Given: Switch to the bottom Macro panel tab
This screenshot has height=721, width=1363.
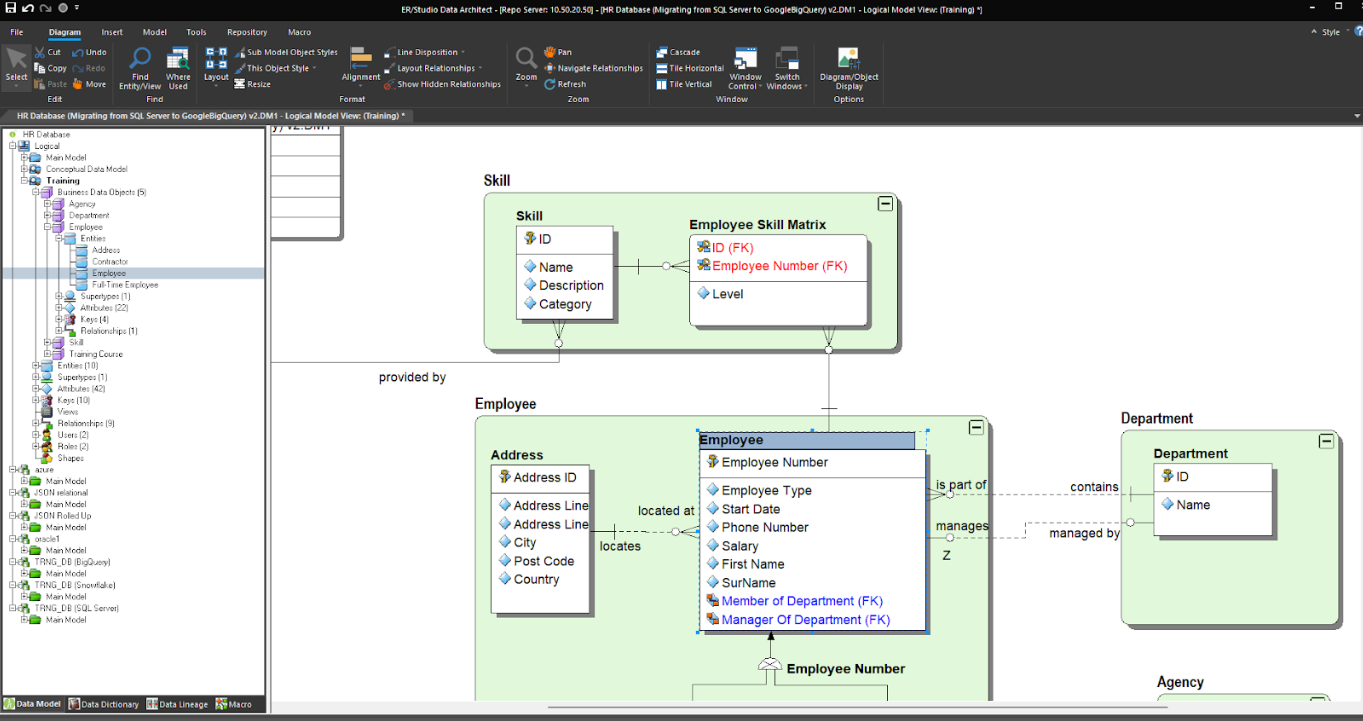Looking at the screenshot, I should coord(234,704).
